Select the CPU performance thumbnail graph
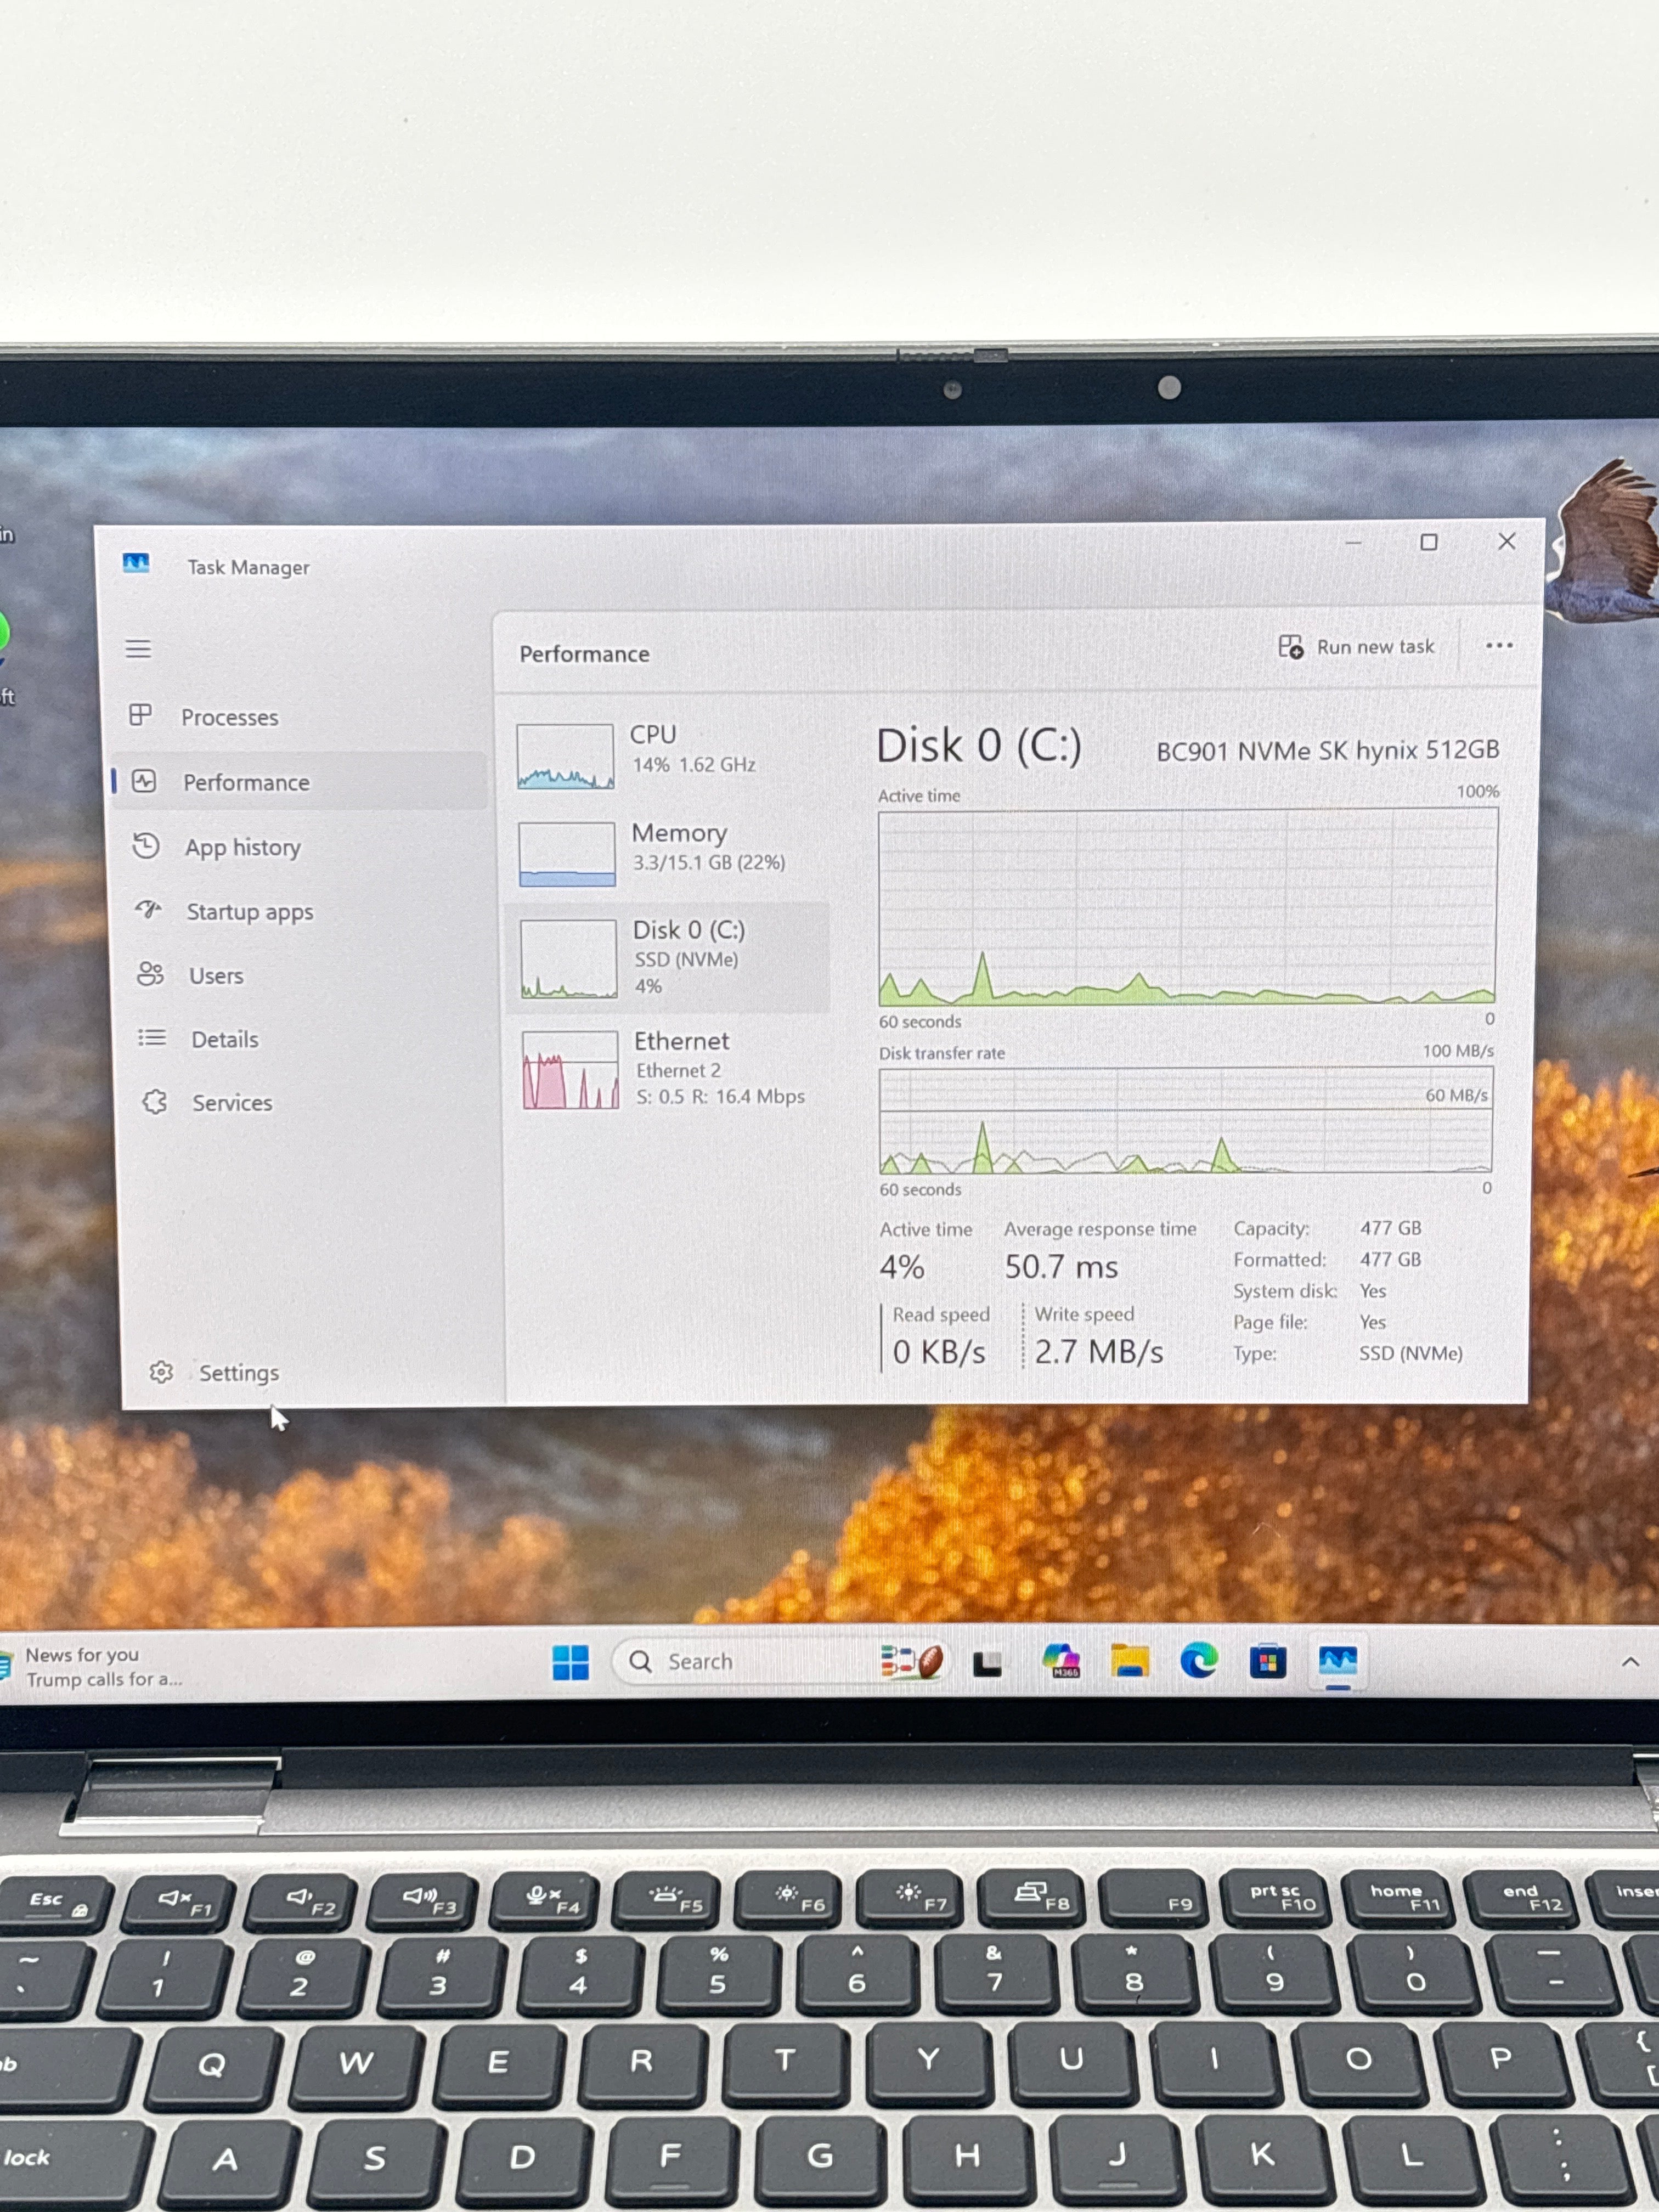Image resolution: width=1659 pixels, height=2212 pixels. [565, 757]
